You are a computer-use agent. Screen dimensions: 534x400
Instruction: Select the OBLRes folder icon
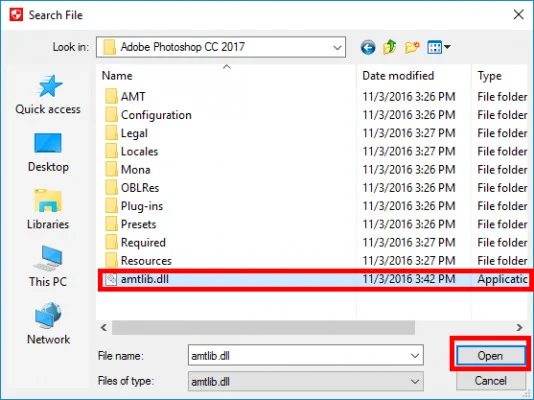pos(111,188)
